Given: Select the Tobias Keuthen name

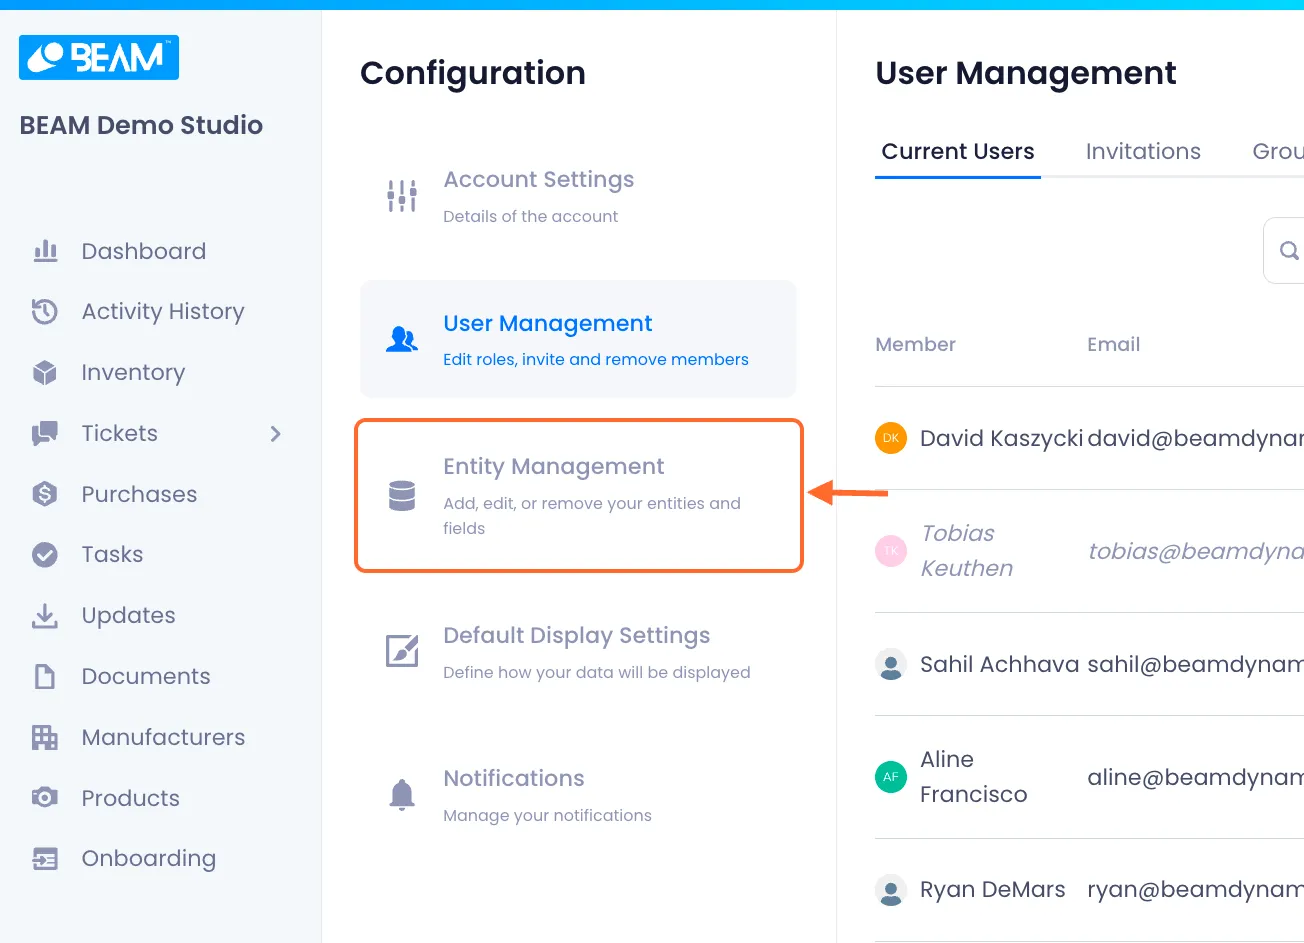Looking at the screenshot, I should point(966,551).
